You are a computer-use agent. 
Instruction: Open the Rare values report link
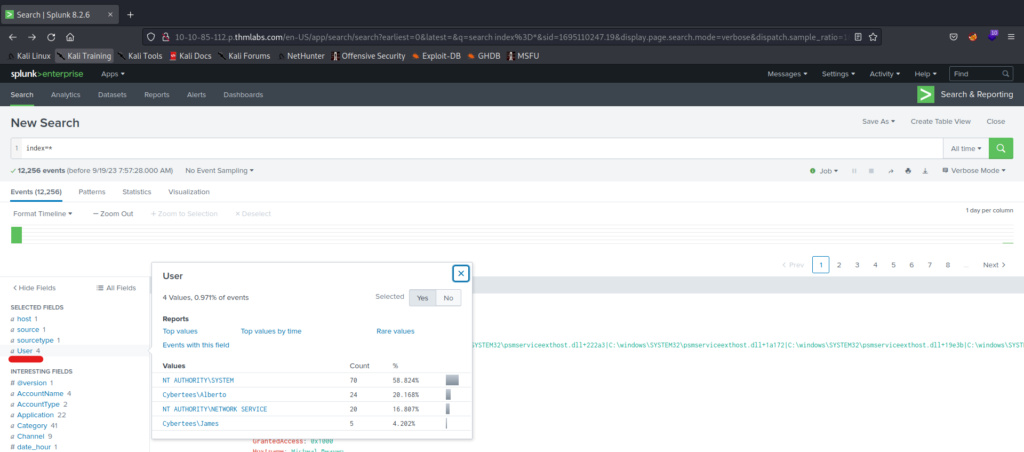395,331
